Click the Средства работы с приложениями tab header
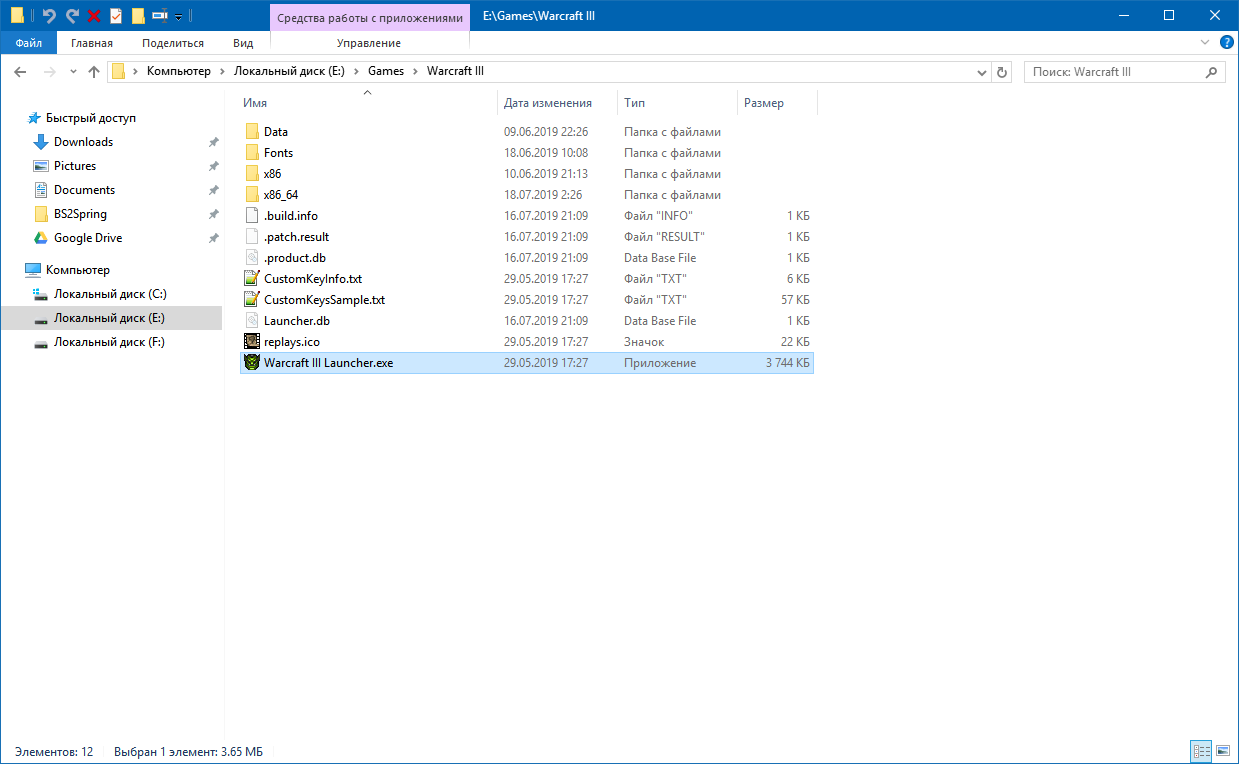1239x764 pixels. [369, 18]
